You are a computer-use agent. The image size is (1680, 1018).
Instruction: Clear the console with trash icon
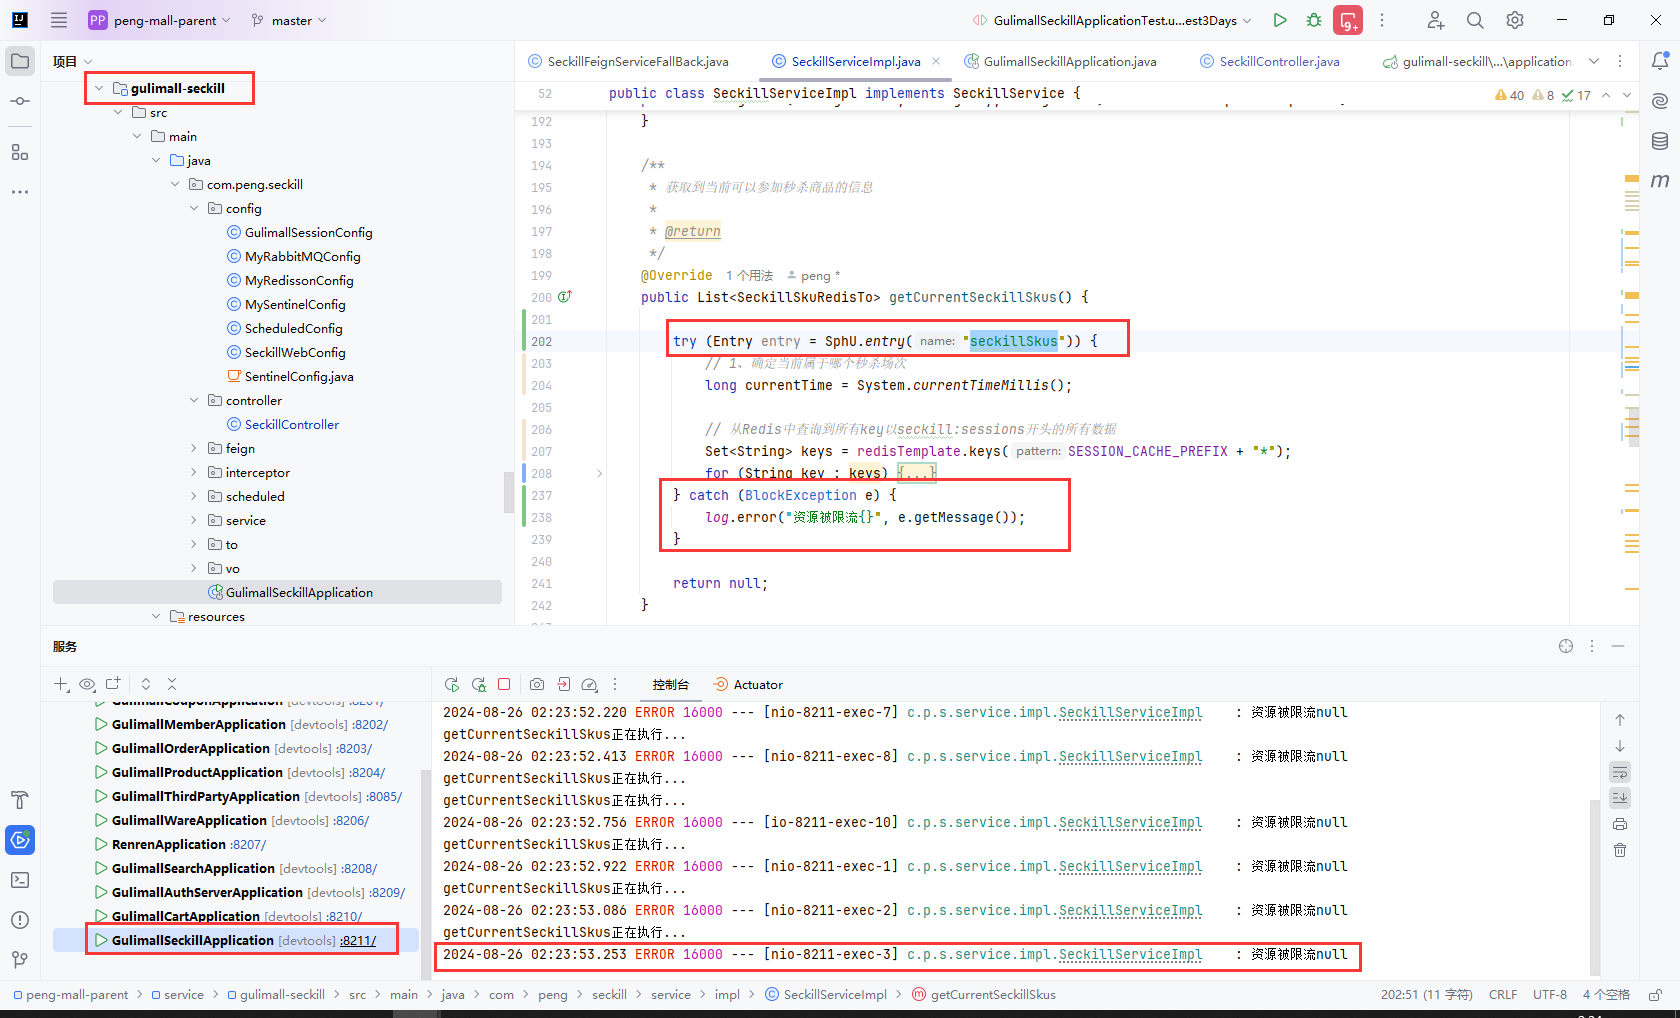click(1620, 850)
